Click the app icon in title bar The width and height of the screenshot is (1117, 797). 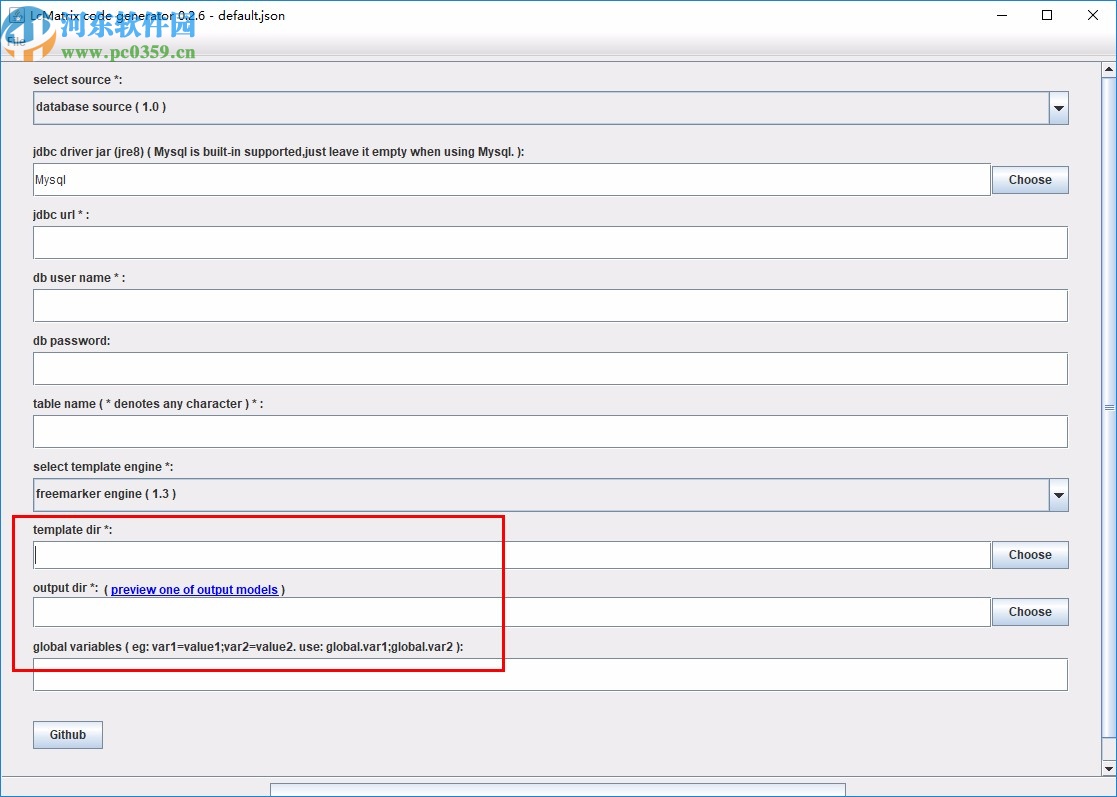pos(16,16)
